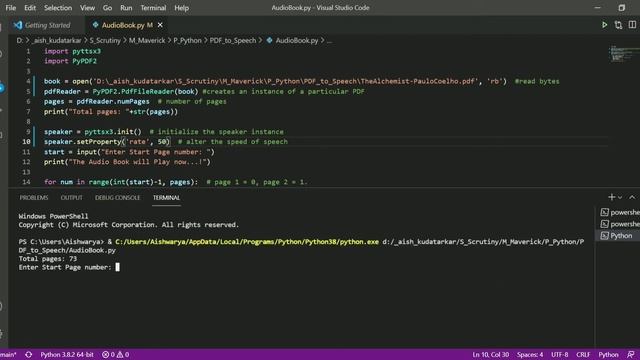Screen dimensions: 640x360
Task: Click the Visual Studio Code icon on Getting Started tab
Action: (x=18, y=25)
